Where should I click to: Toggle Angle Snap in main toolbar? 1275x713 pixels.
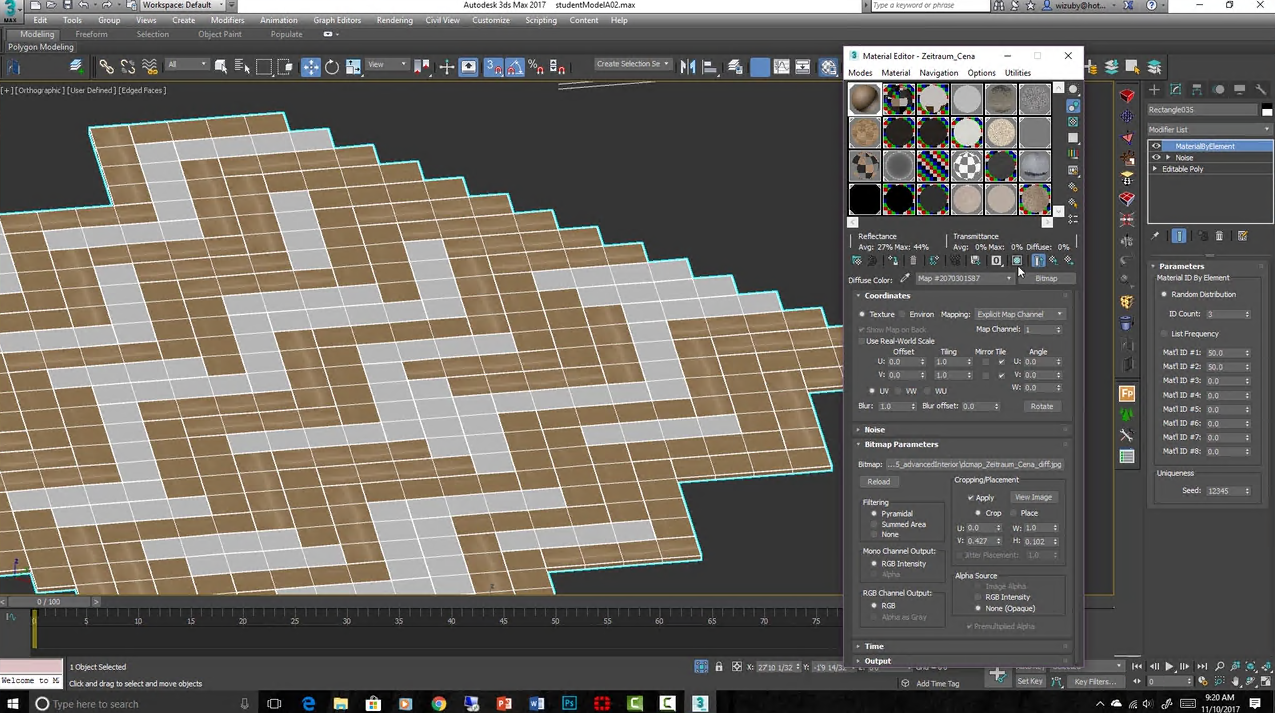[x=515, y=67]
